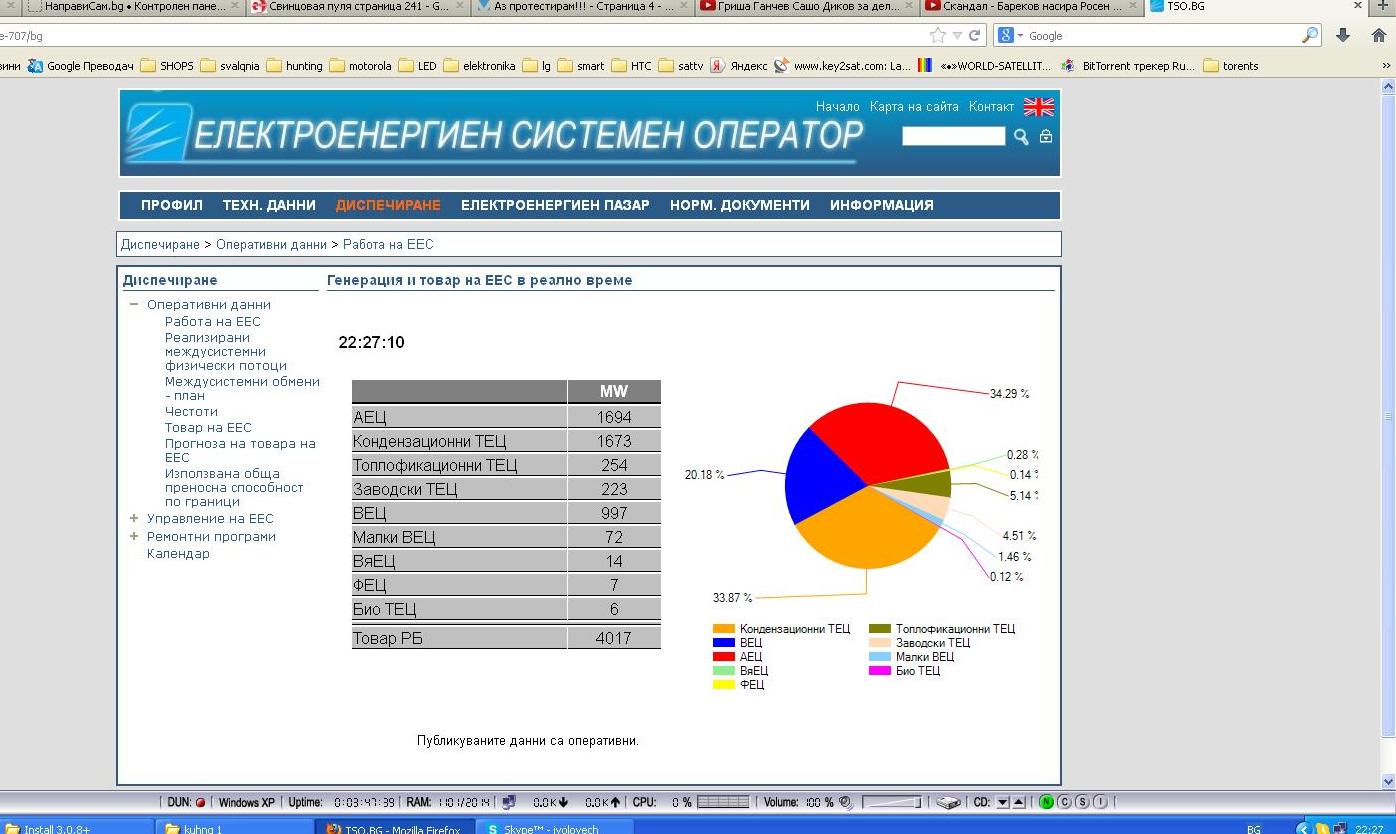
Task: Click the site search magnifier icon
Action: [1021, 136]
